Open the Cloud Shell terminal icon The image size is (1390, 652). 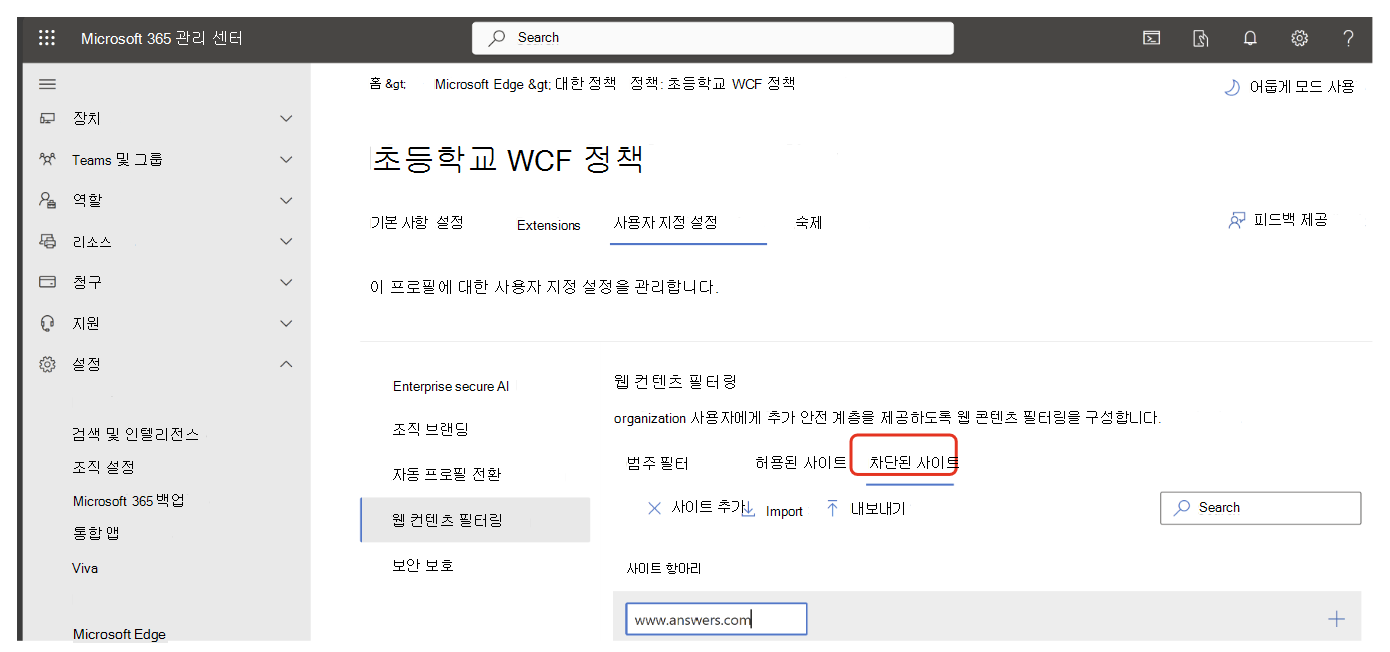point(1151,38)
